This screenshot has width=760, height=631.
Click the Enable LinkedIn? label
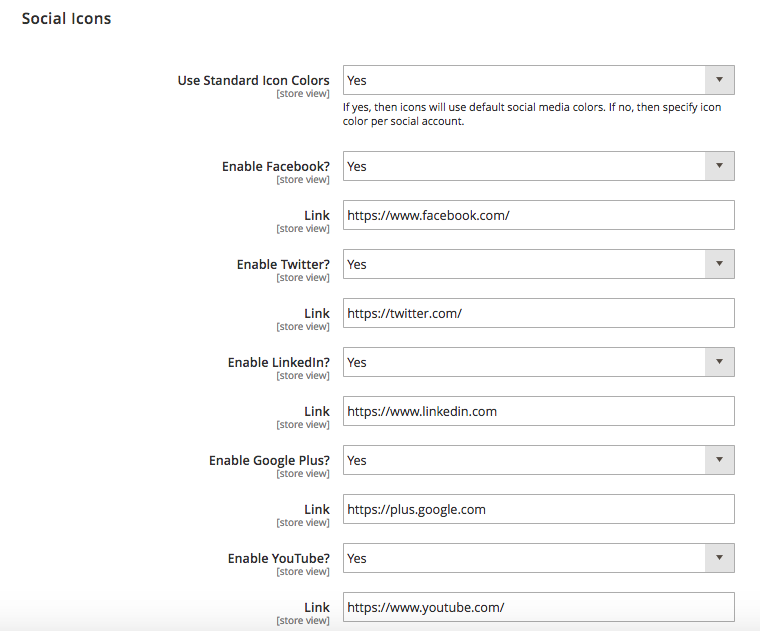(278, 363)
